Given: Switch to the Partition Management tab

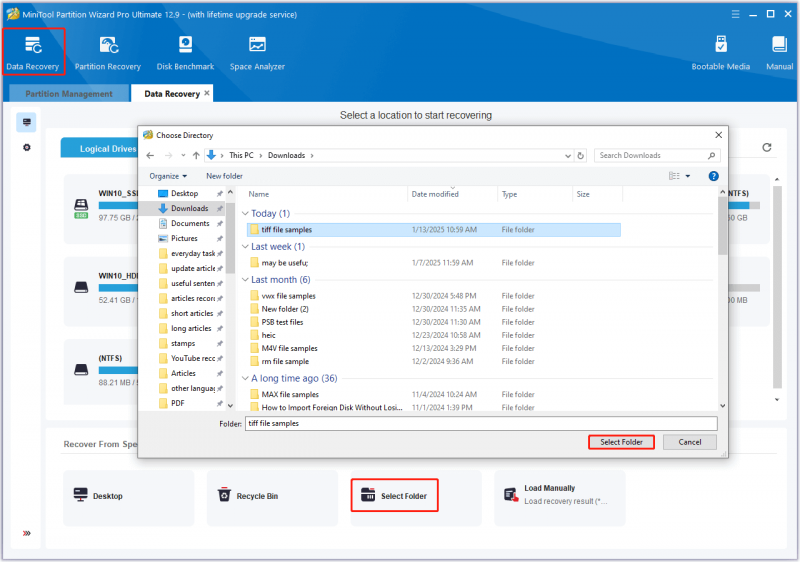Looking at the screenshot, I should pos(69,94).
